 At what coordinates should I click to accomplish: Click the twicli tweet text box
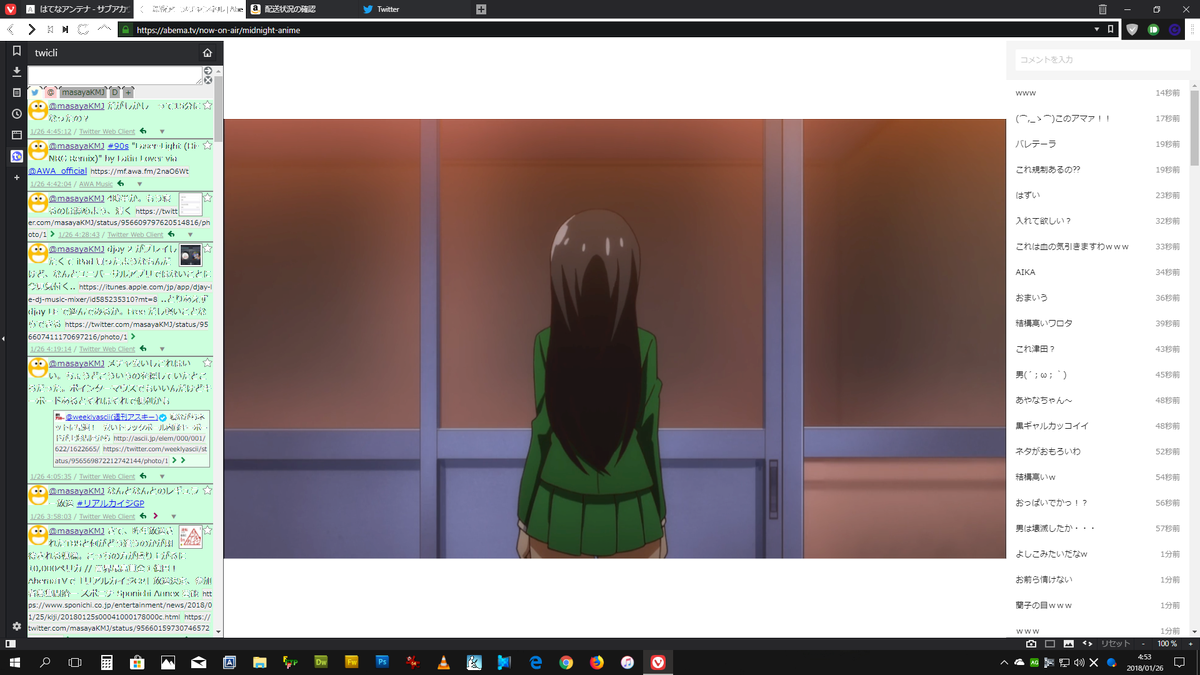pos(116,76)
